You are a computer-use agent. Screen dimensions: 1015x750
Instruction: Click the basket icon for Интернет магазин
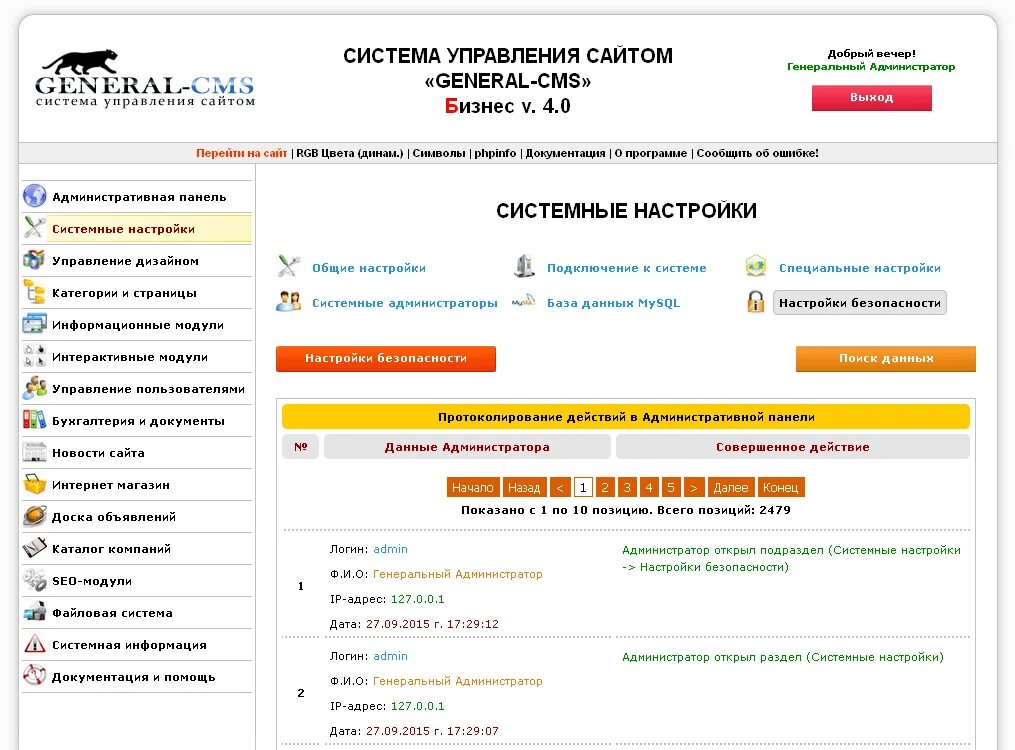[34, 483]
